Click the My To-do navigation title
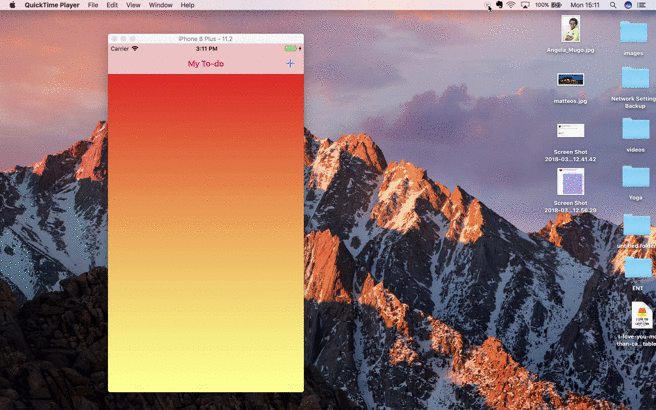This screenshot has height=410, width=656. point(205,64)
